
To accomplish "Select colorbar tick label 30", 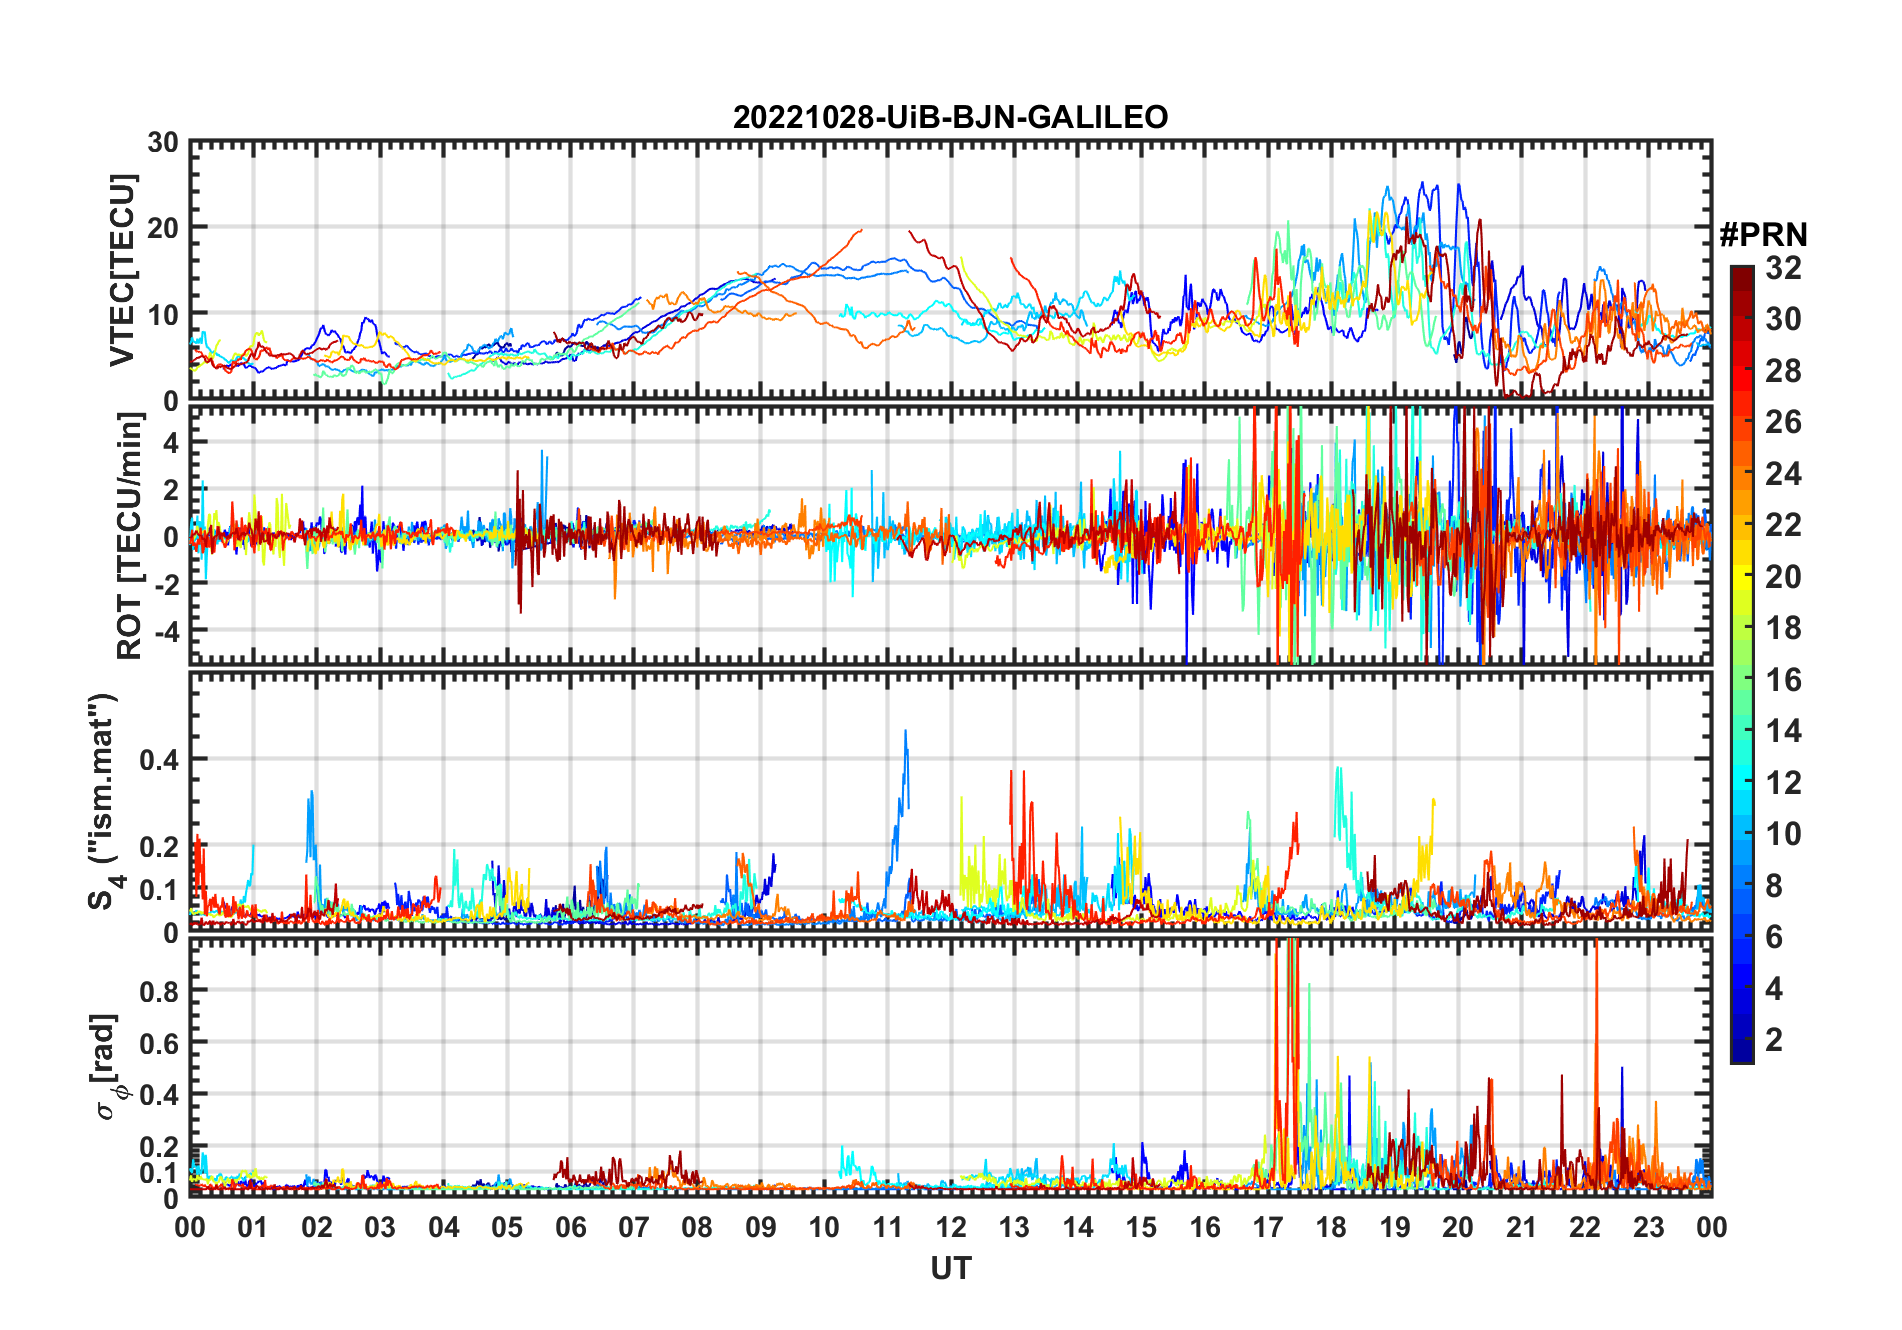I will tap(1783, 319).
